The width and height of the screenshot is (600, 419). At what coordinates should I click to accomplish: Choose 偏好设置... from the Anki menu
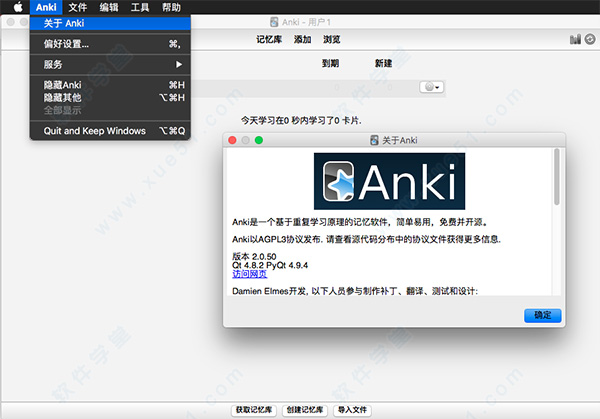110,44
